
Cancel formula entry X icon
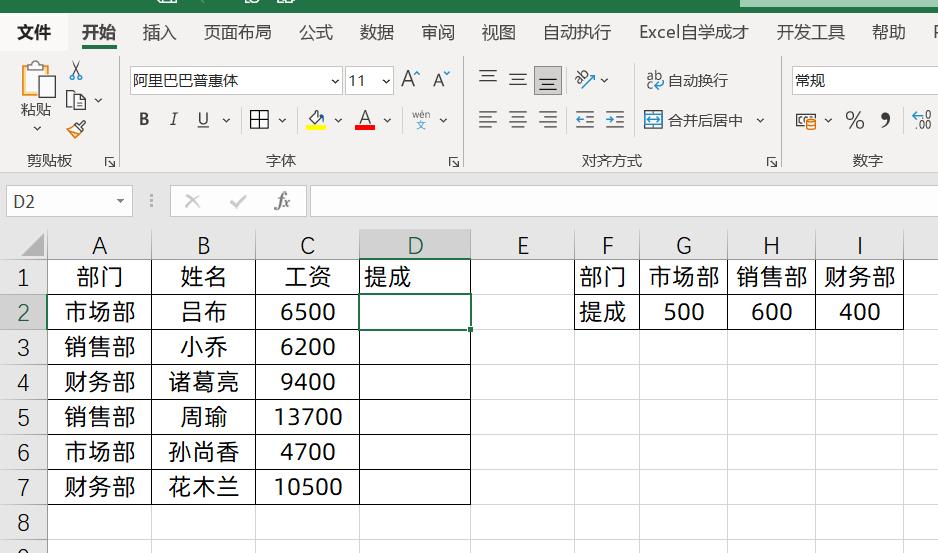point(193,201)
